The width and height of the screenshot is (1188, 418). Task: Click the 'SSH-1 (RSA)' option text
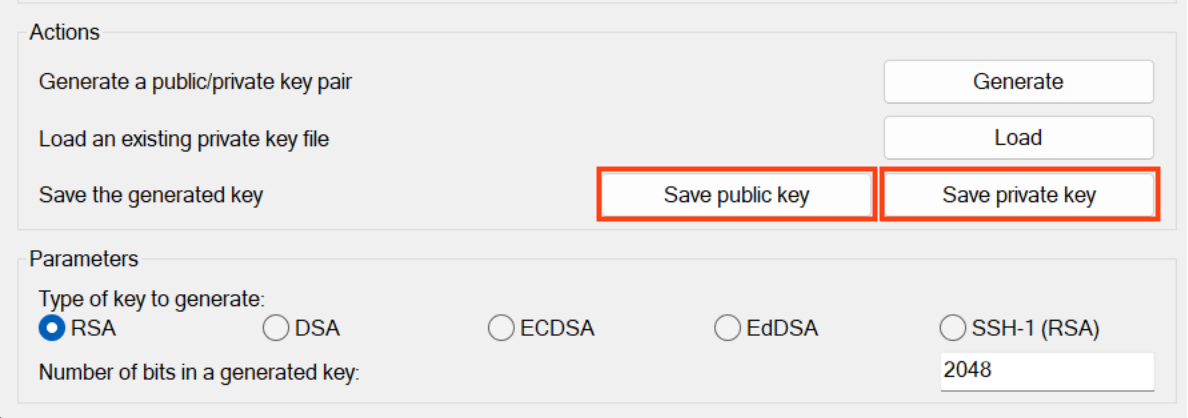coord(1035,328)
